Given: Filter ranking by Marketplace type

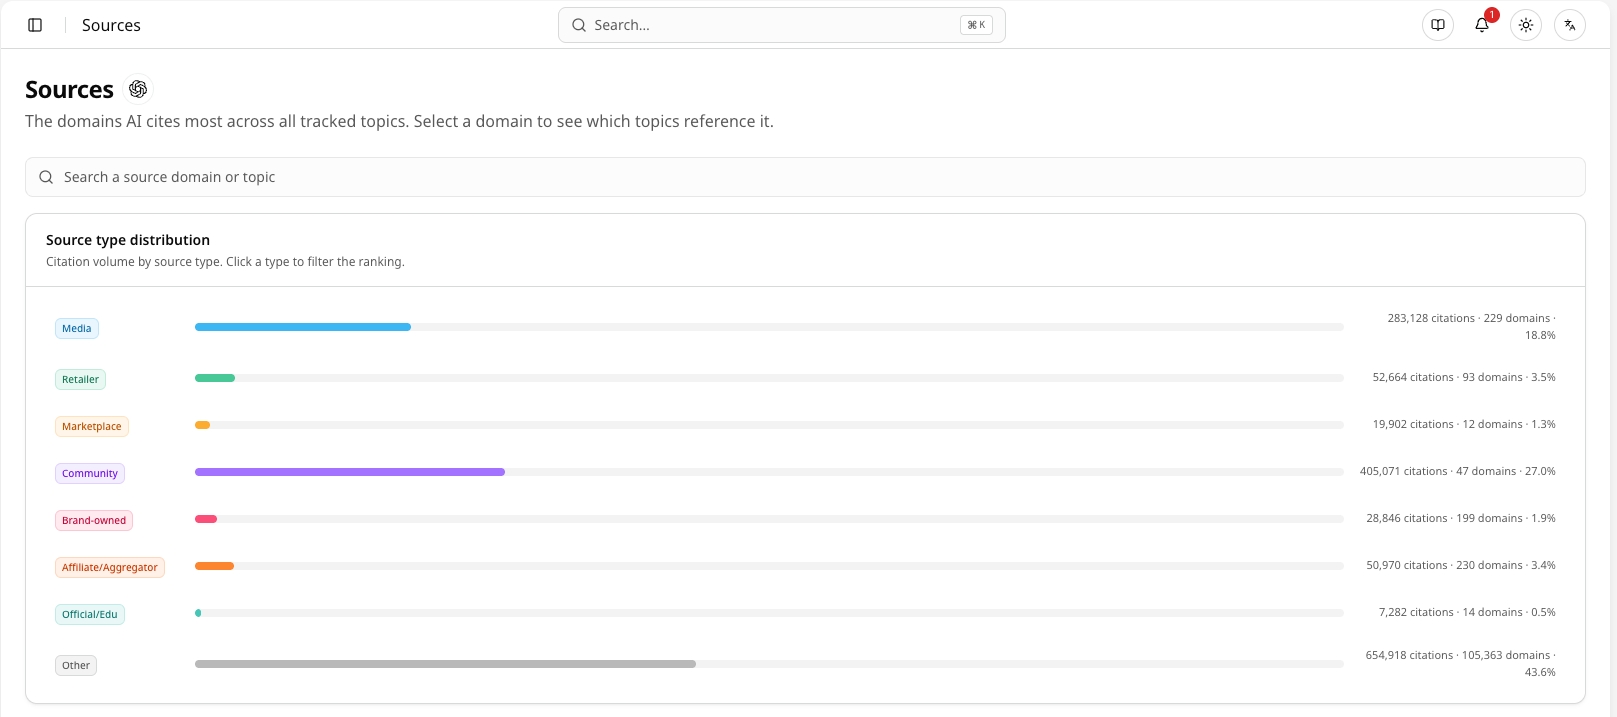Looking at the screenshot, I should [92, 426].
